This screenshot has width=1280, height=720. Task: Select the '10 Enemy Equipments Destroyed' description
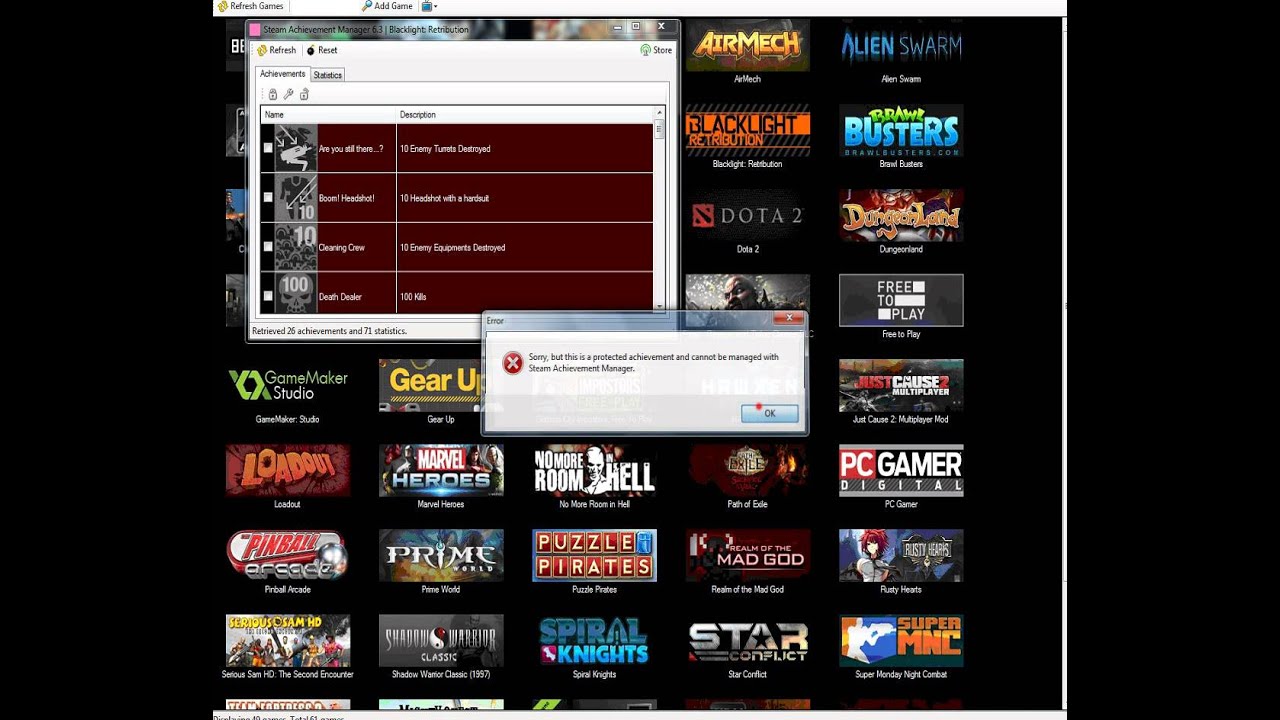click(x=452, y=247)
